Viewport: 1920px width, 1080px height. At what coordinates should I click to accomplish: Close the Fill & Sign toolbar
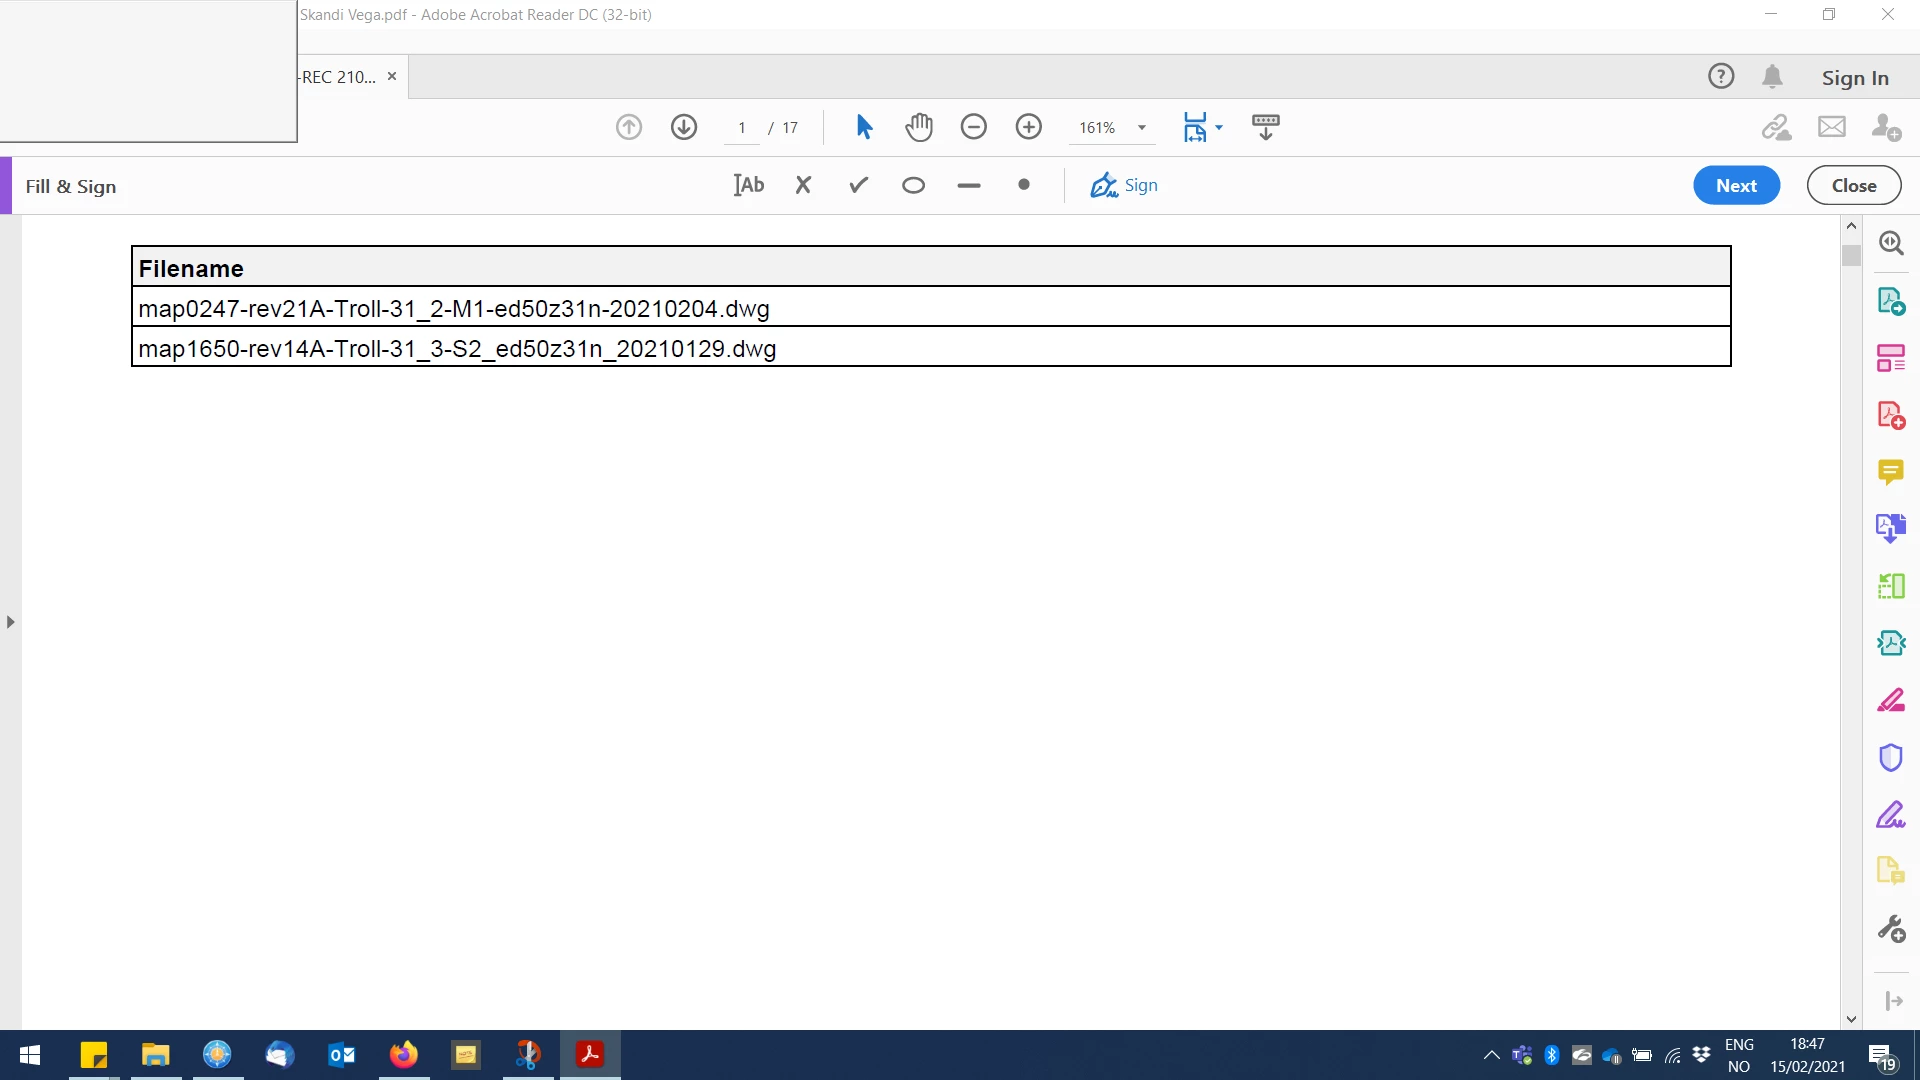coord(1853,185)
